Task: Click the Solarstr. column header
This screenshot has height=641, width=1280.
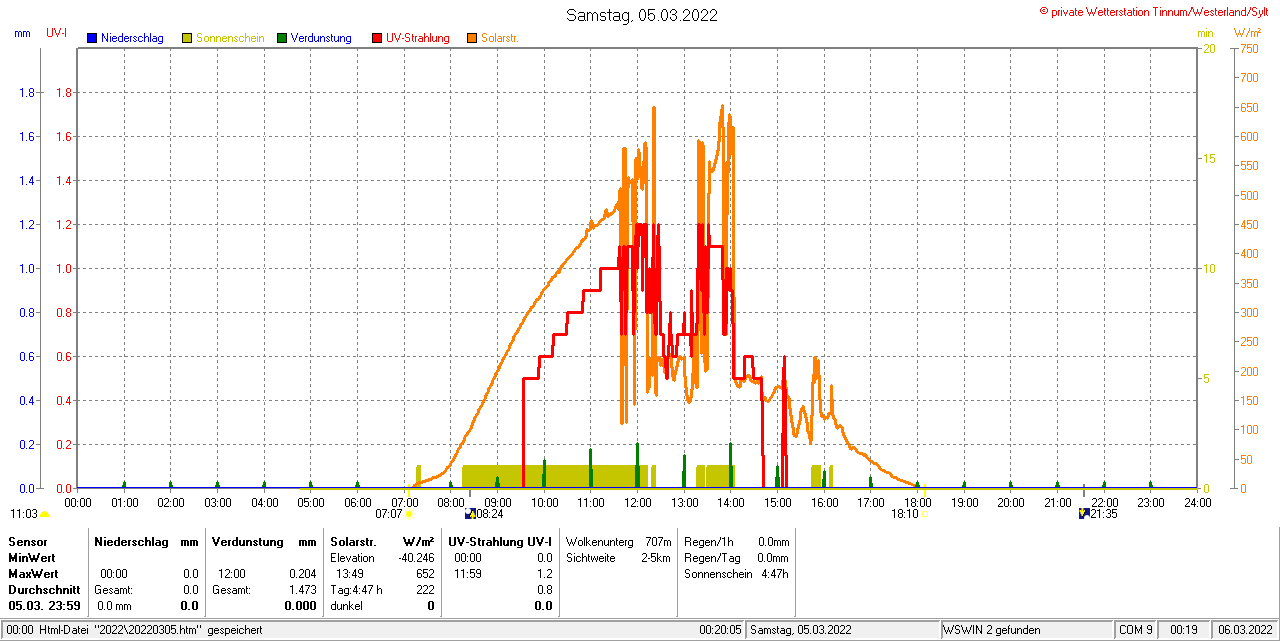Action: 353,541
